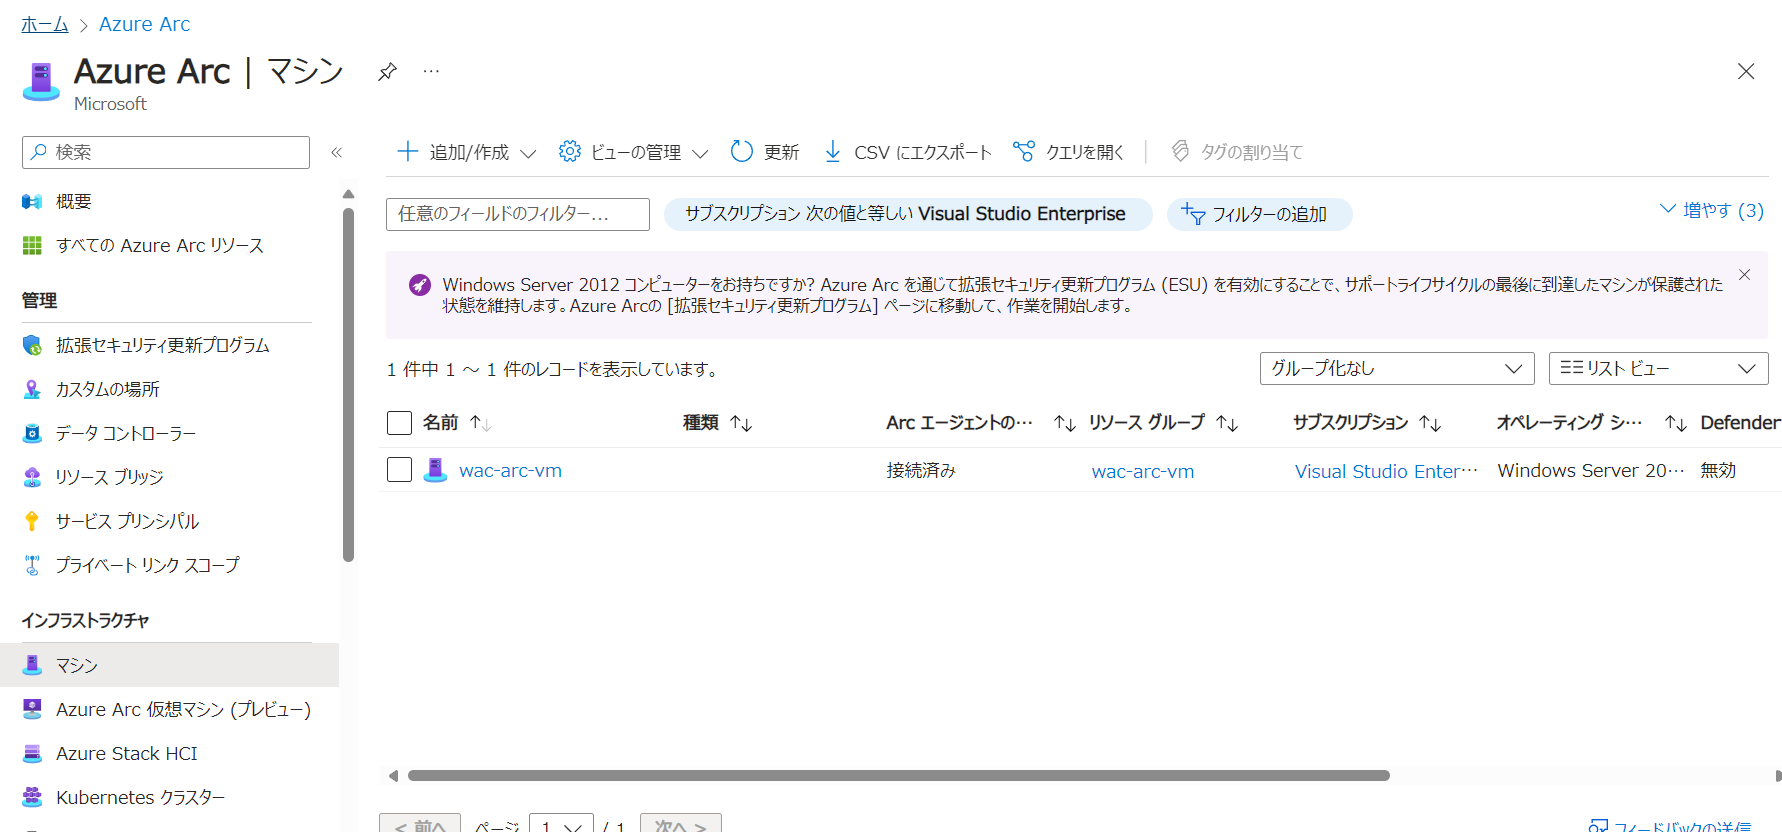Click the Defender column header
This screenshot has height=832, width=1782.
(1740, 423)
